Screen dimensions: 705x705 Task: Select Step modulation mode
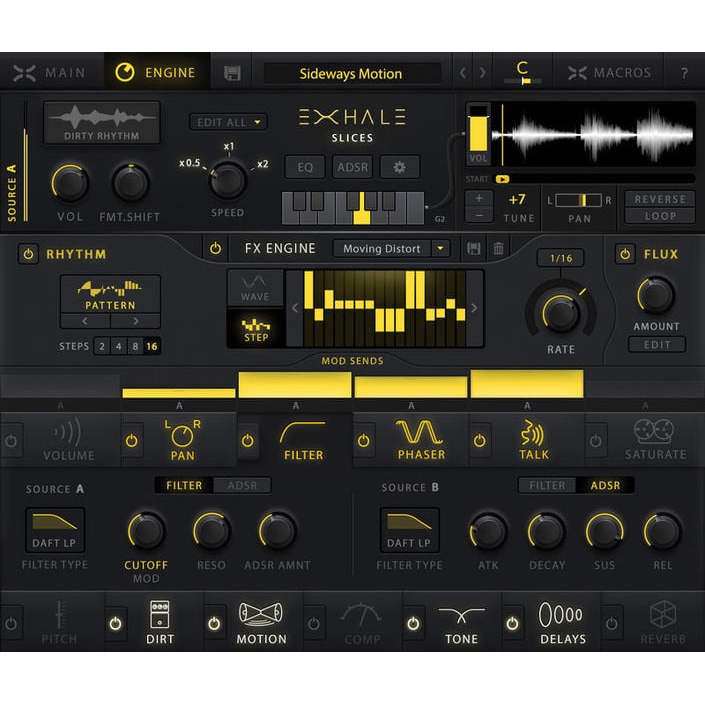(255, 329)
